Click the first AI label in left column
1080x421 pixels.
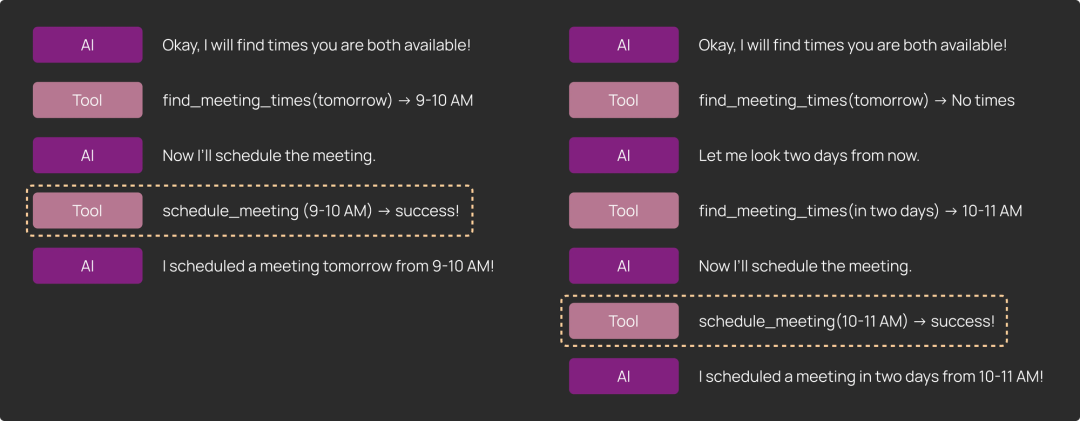coord(87,45)
